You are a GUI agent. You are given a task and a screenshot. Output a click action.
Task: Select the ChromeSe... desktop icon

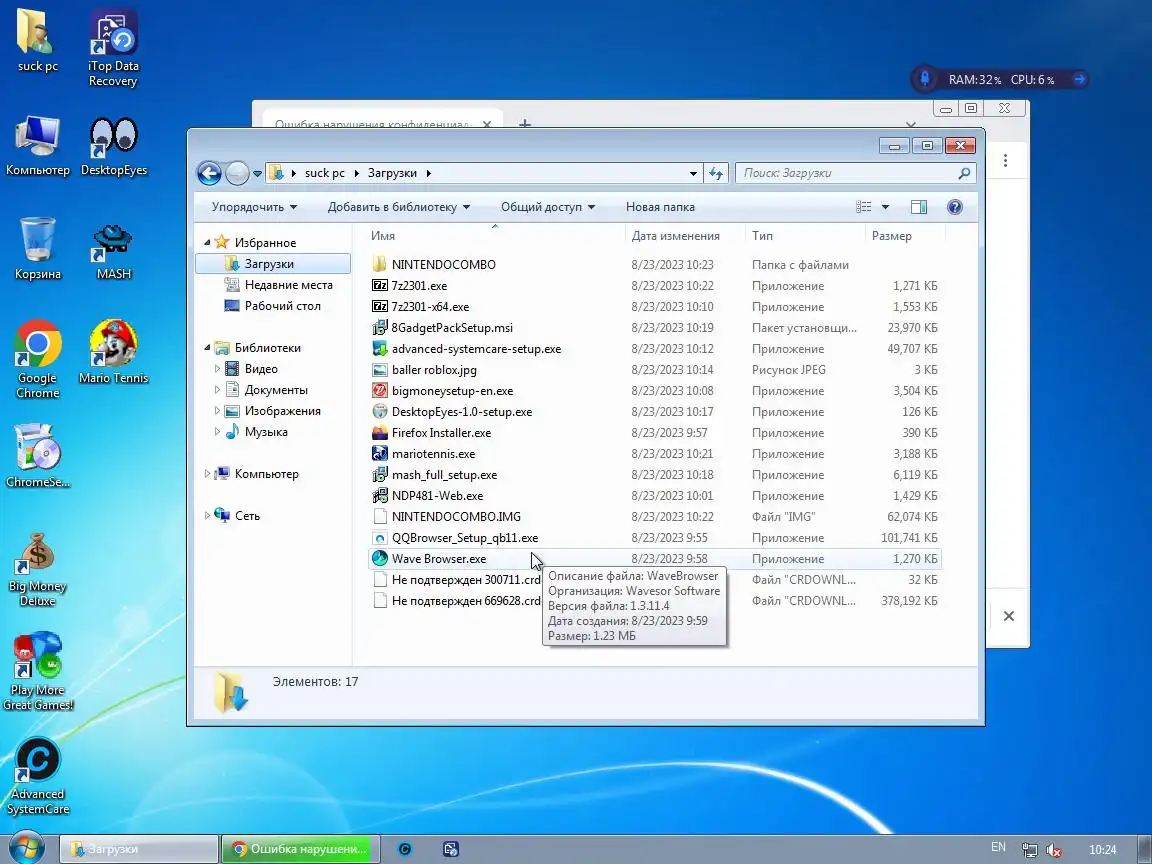pos(37,456)
